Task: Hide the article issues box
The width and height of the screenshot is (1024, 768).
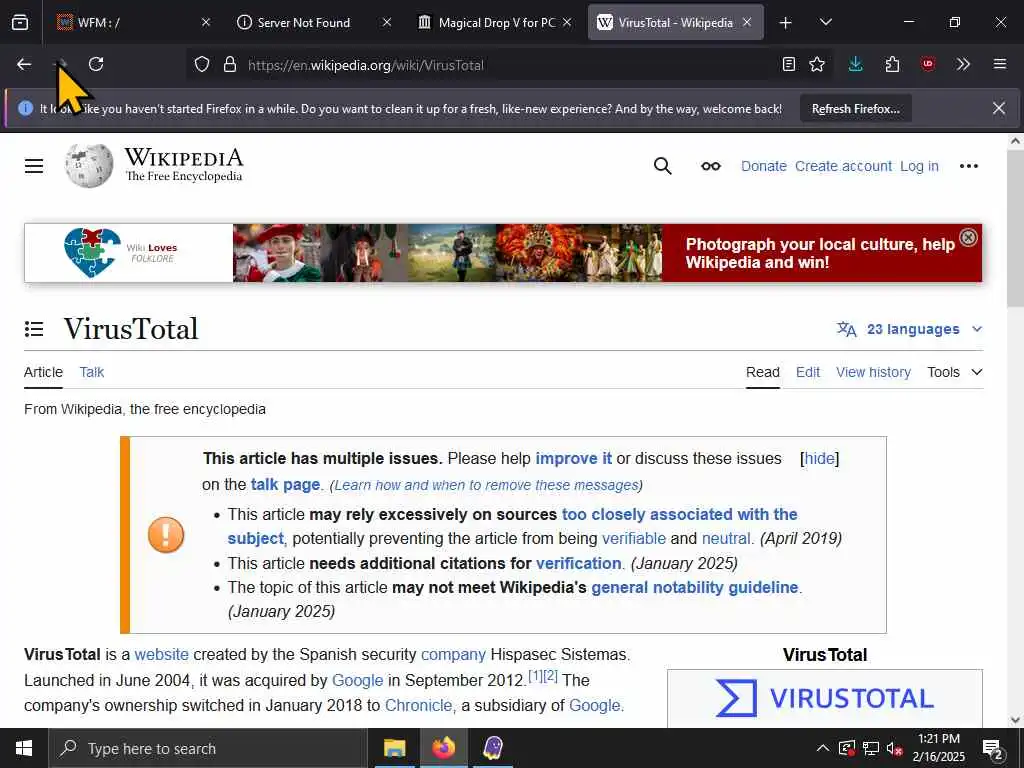Action: point(820,458)
